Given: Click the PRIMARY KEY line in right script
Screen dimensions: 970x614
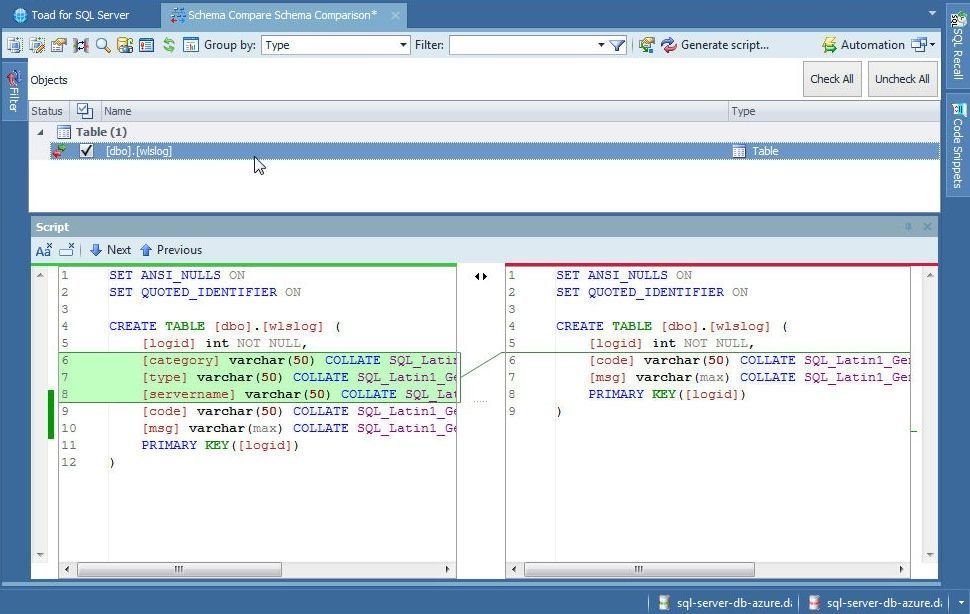Looking at the screenshot, I should coord(667,394).
